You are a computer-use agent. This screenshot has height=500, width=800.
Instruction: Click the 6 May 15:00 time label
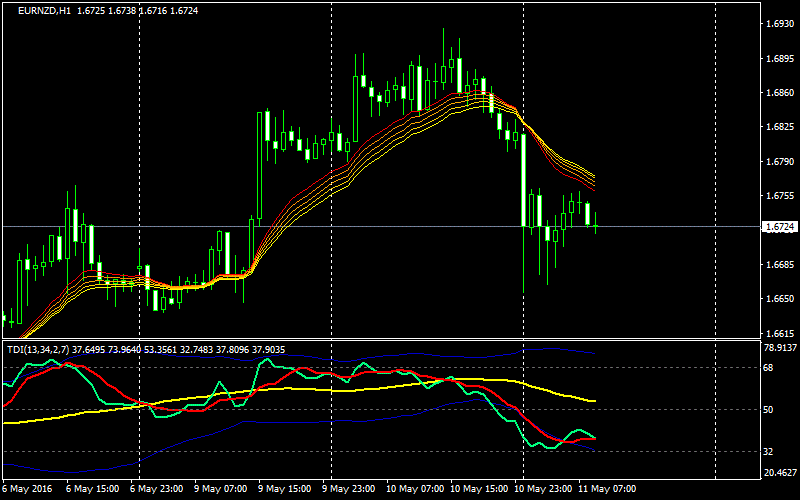(93, 489)
